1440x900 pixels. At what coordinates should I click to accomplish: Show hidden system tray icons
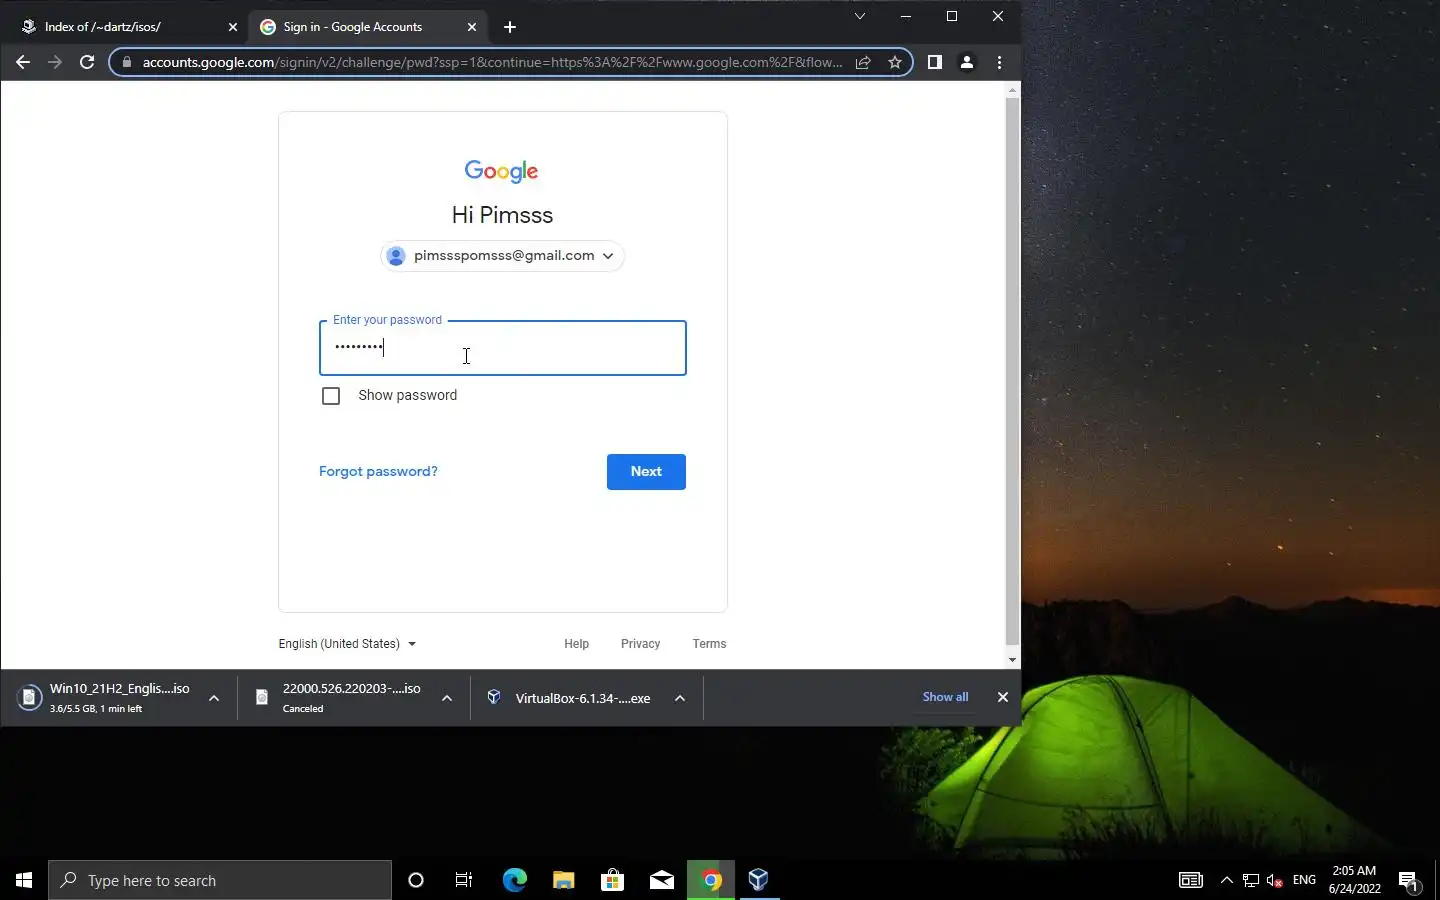(1227, 880)
